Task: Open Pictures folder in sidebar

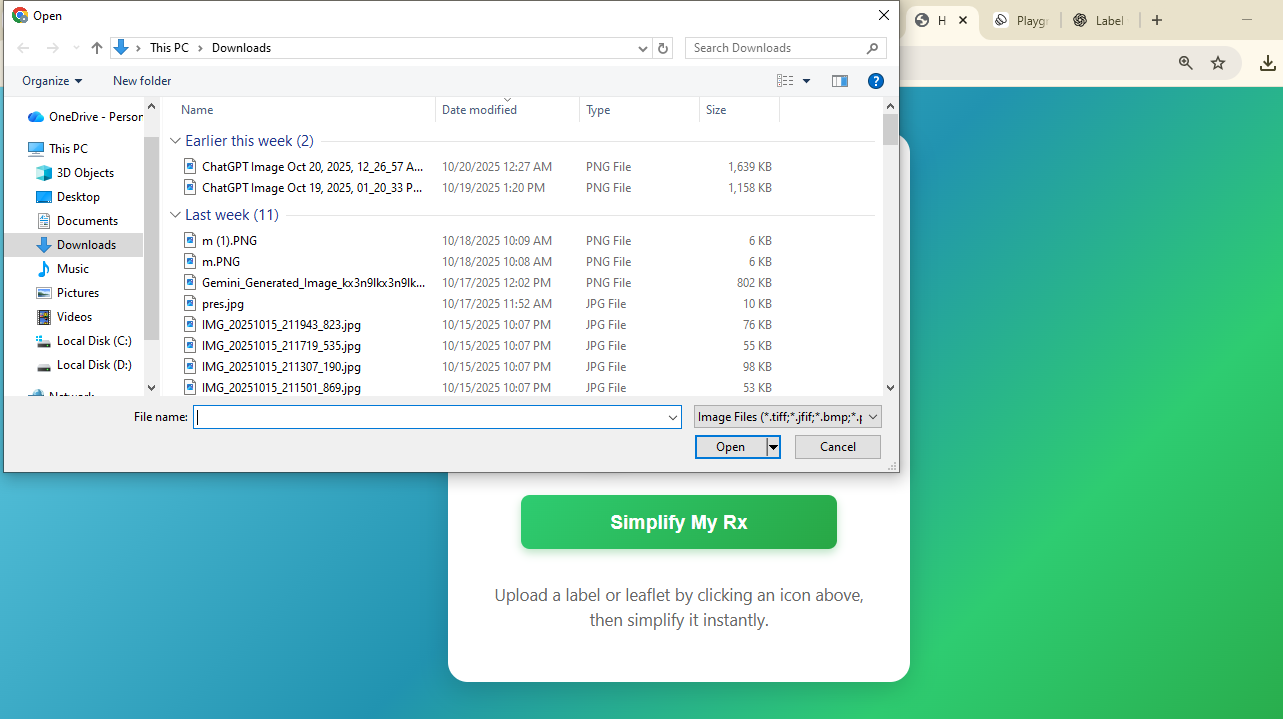Action: coord(68,293)
